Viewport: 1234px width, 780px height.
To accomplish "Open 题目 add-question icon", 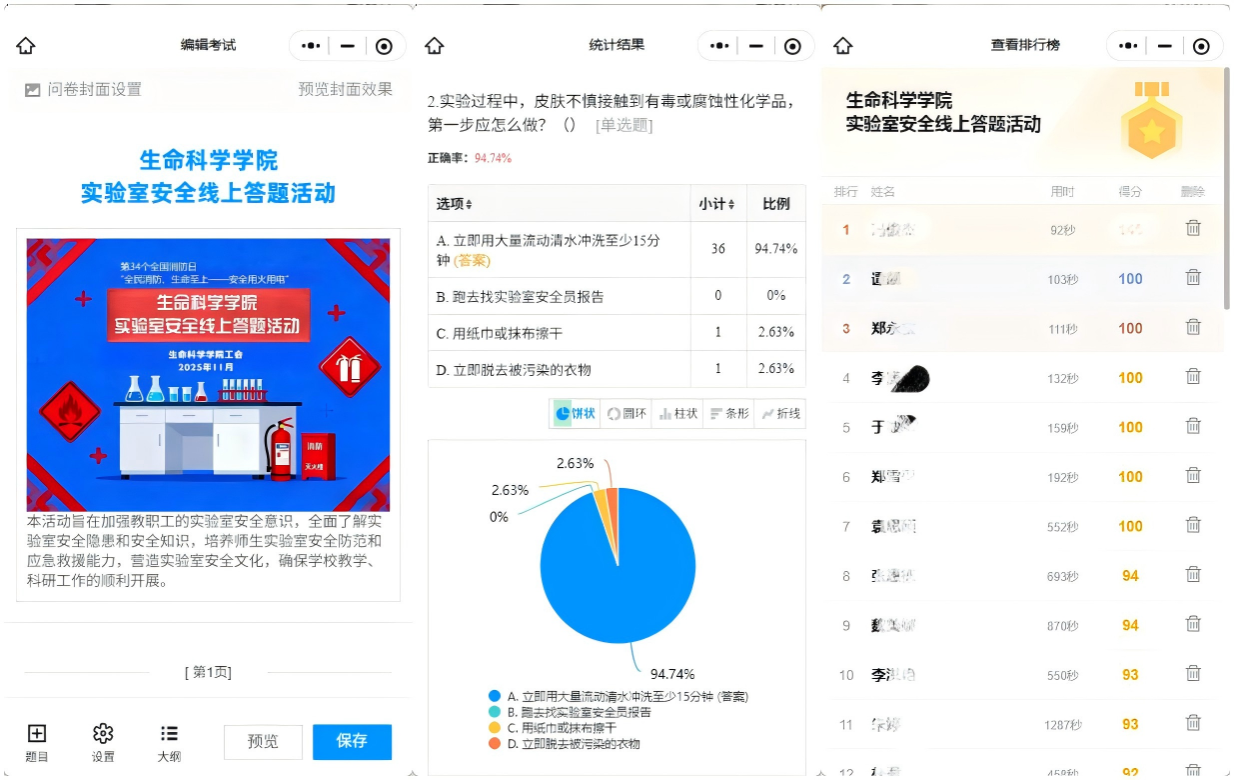I will (37, 734).
